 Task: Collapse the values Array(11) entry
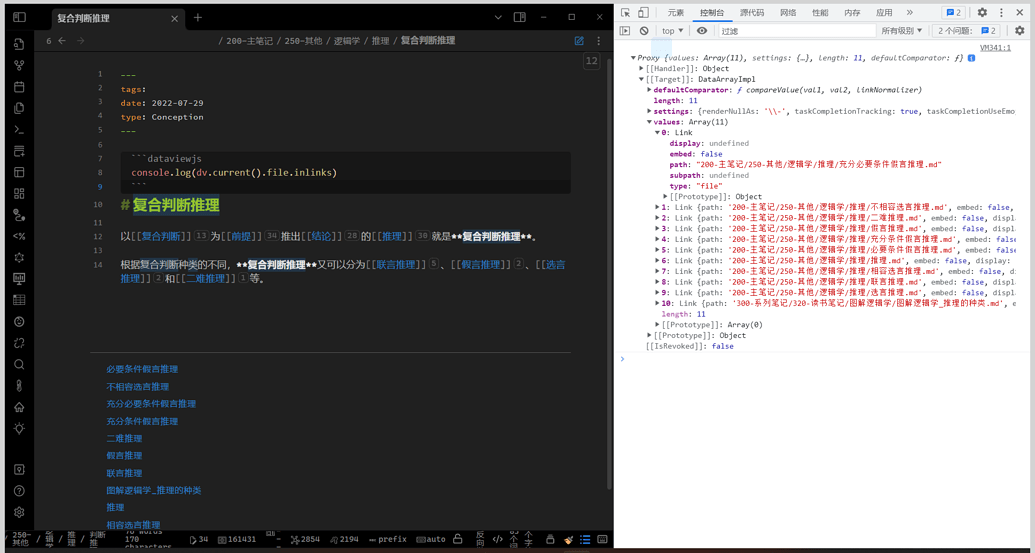pyautogui.click(x=650, y=122)
